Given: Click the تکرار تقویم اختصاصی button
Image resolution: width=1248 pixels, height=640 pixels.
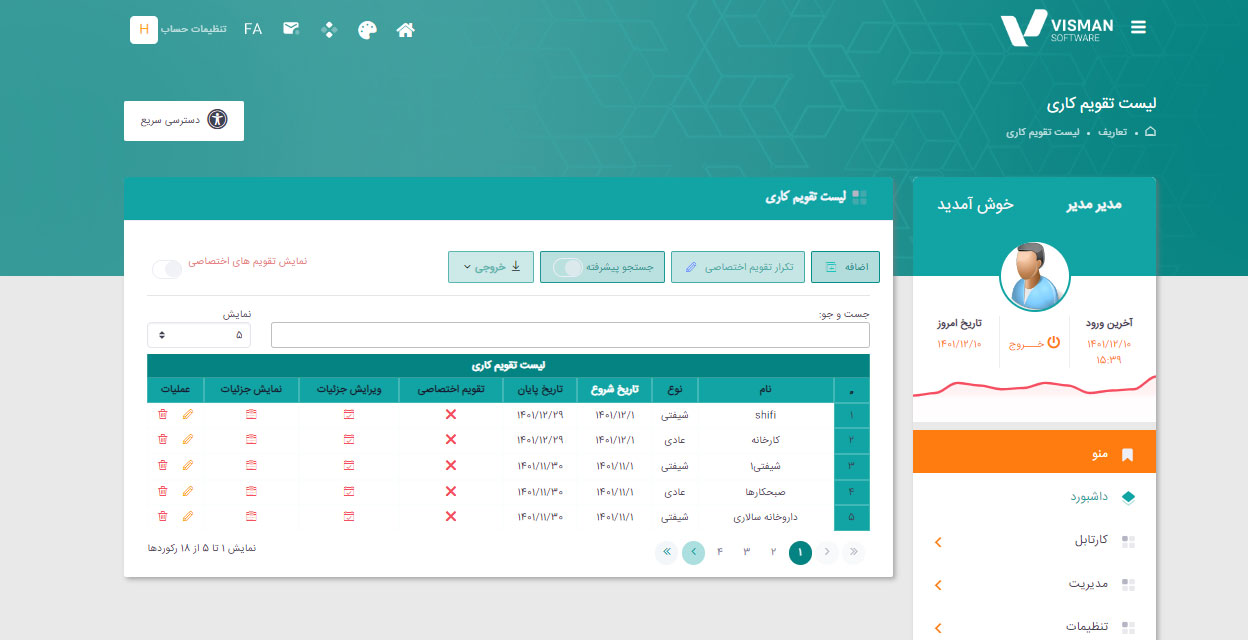Looking at the screenshot, I should click(738, 267).
